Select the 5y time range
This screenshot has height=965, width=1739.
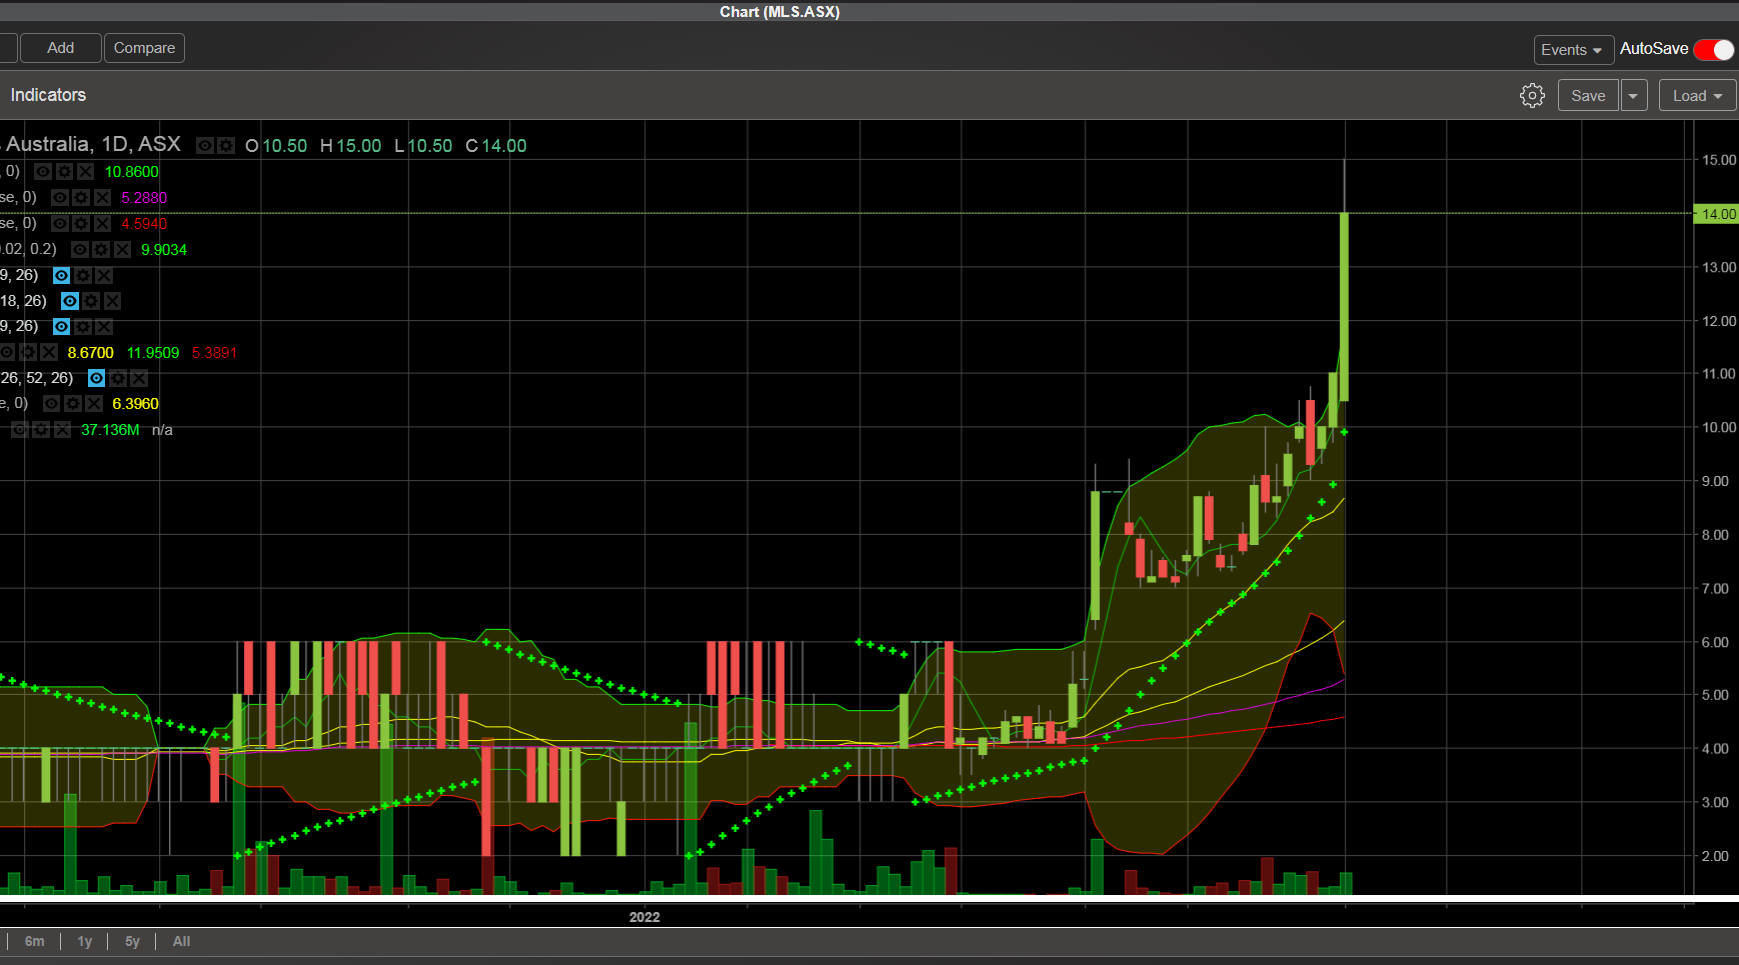(x=132, y=941)
